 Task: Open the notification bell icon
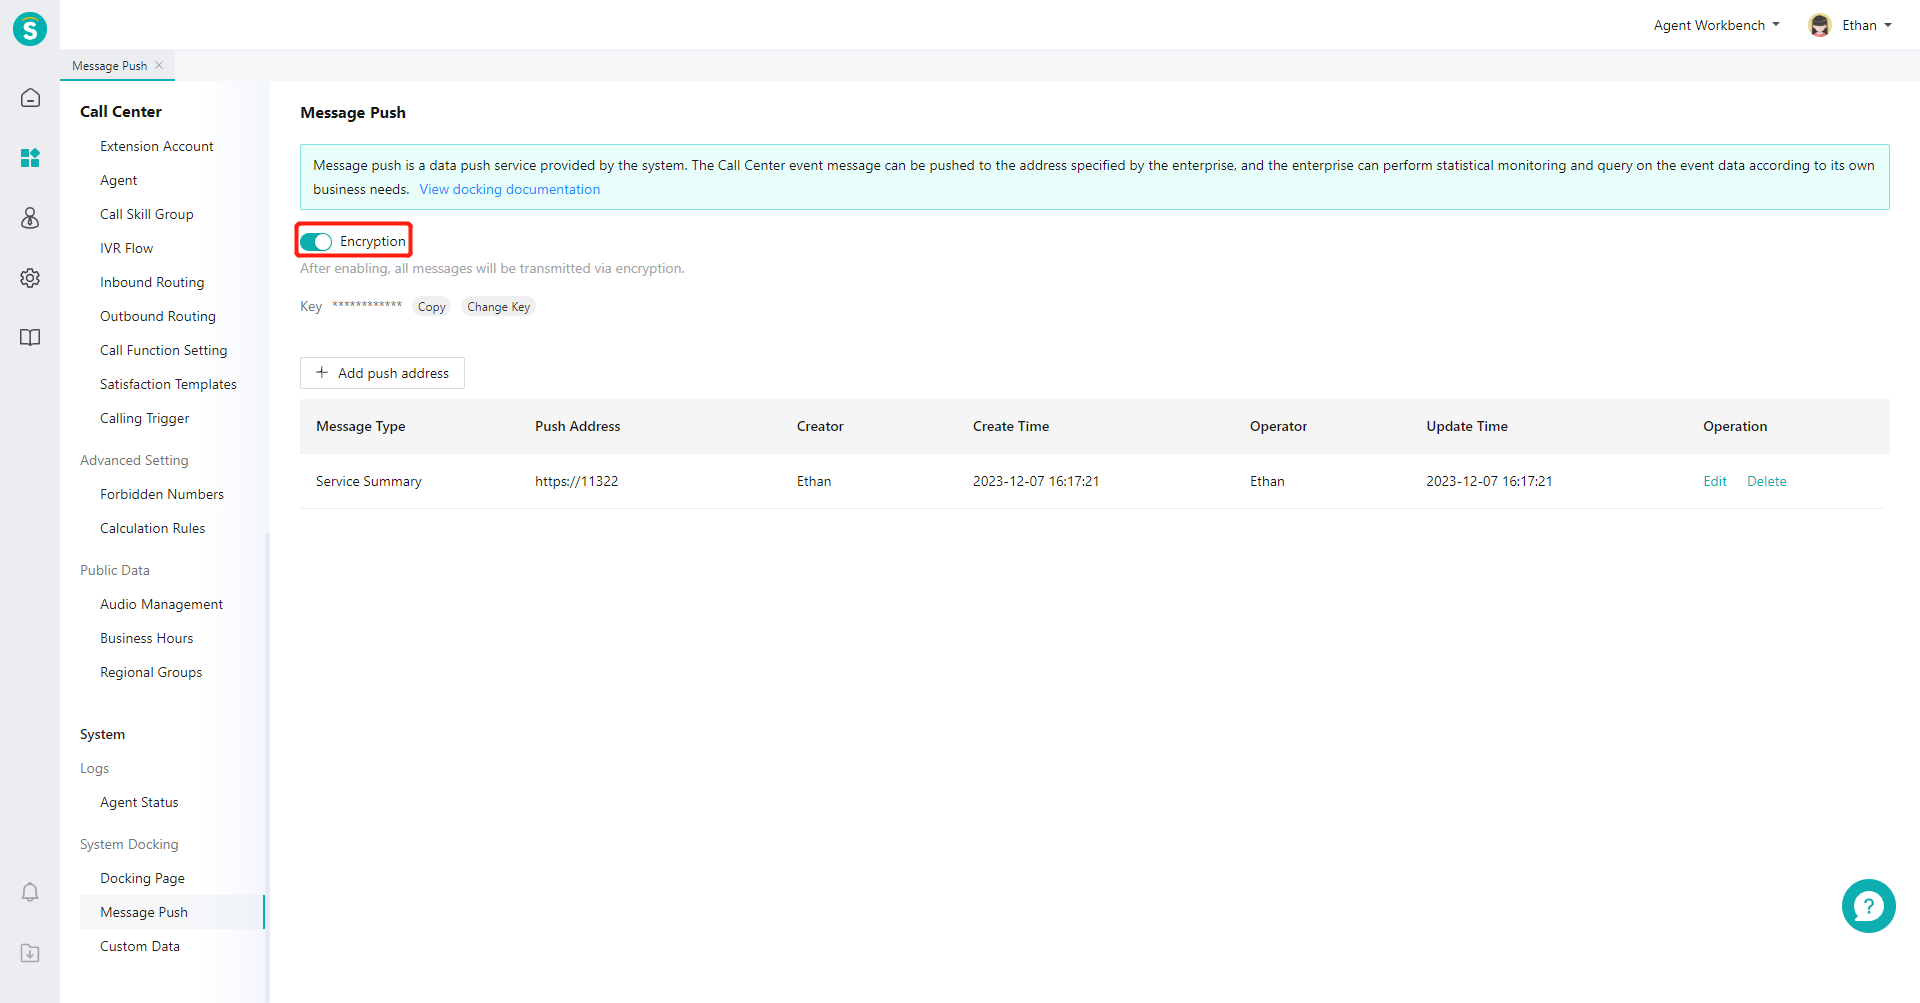coord(30,892)
